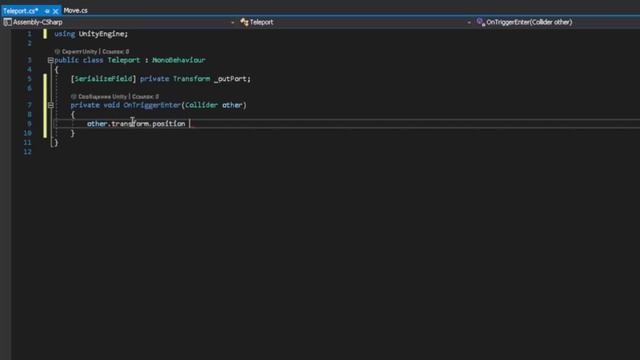The height and width of the screenshot is (360, 640).
Task: Click line number 12 in the gutter
Action: 27,152
